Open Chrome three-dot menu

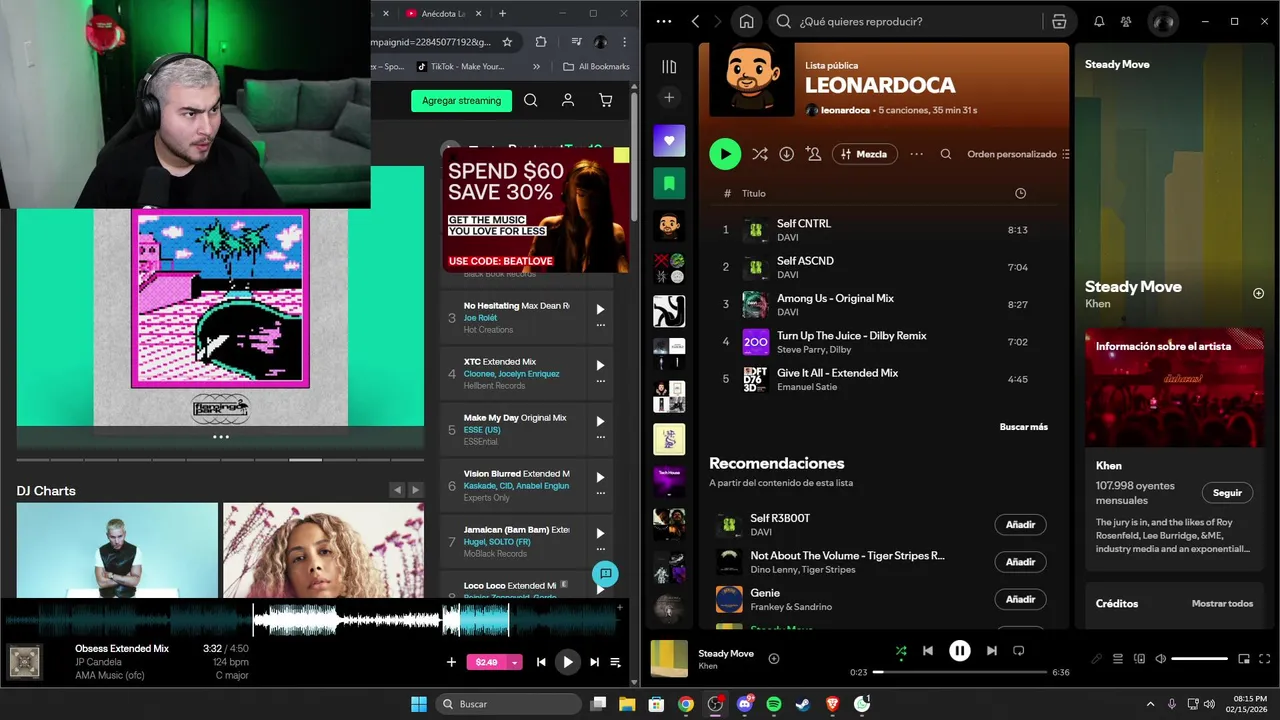click(x=625, y=42)
